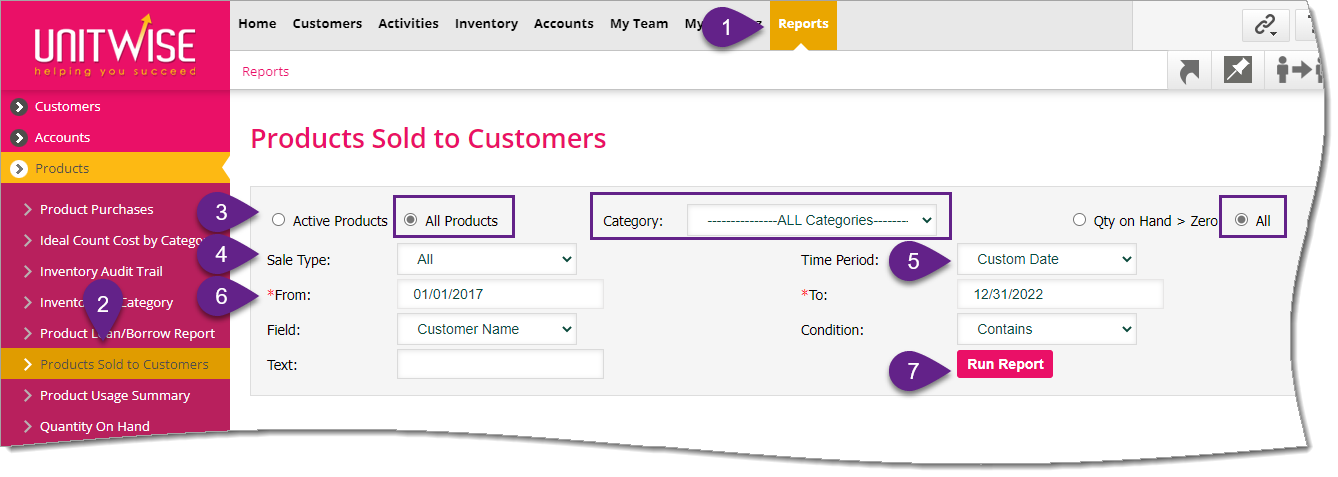Screen dimensions: 1338x477
Task: Expand the Time Period dropdown
Action: click(1046, 260)
